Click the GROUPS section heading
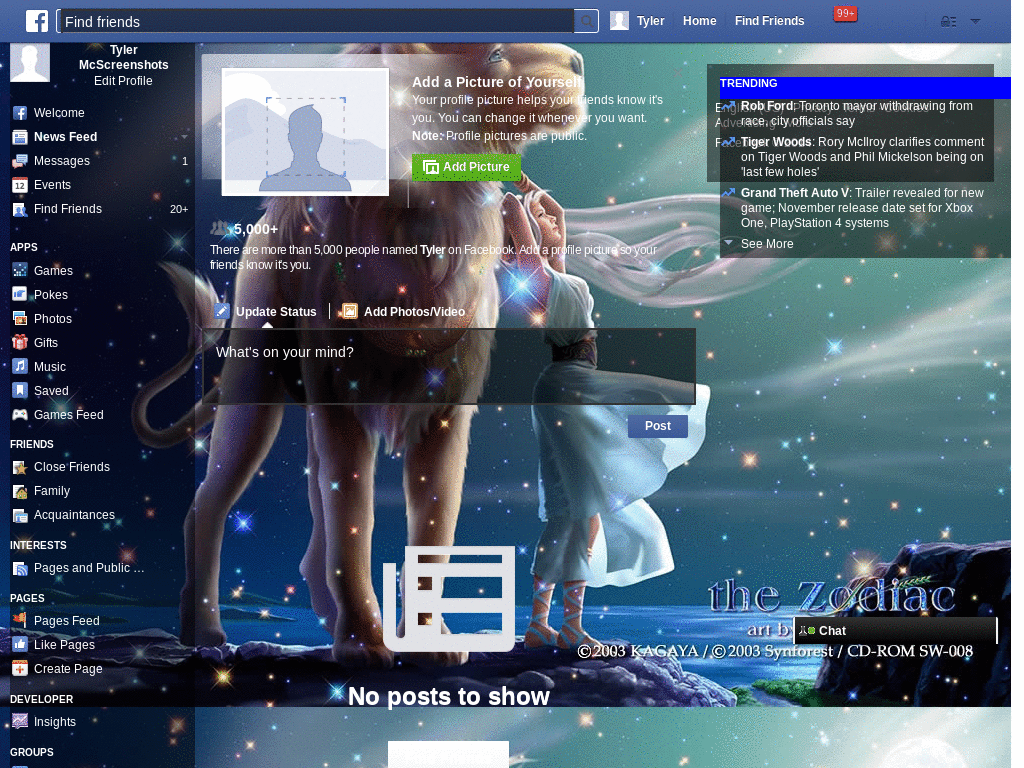The width and height of the screenshot is (1024, 768). 32,752
